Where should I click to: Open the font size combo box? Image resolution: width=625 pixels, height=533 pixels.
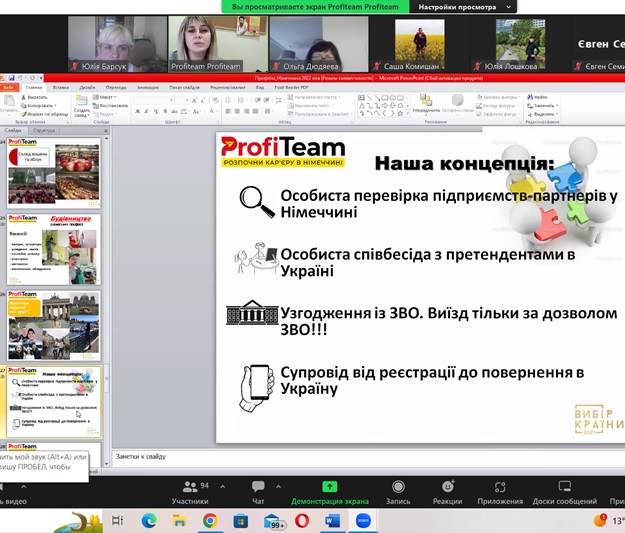coord(182,100)
